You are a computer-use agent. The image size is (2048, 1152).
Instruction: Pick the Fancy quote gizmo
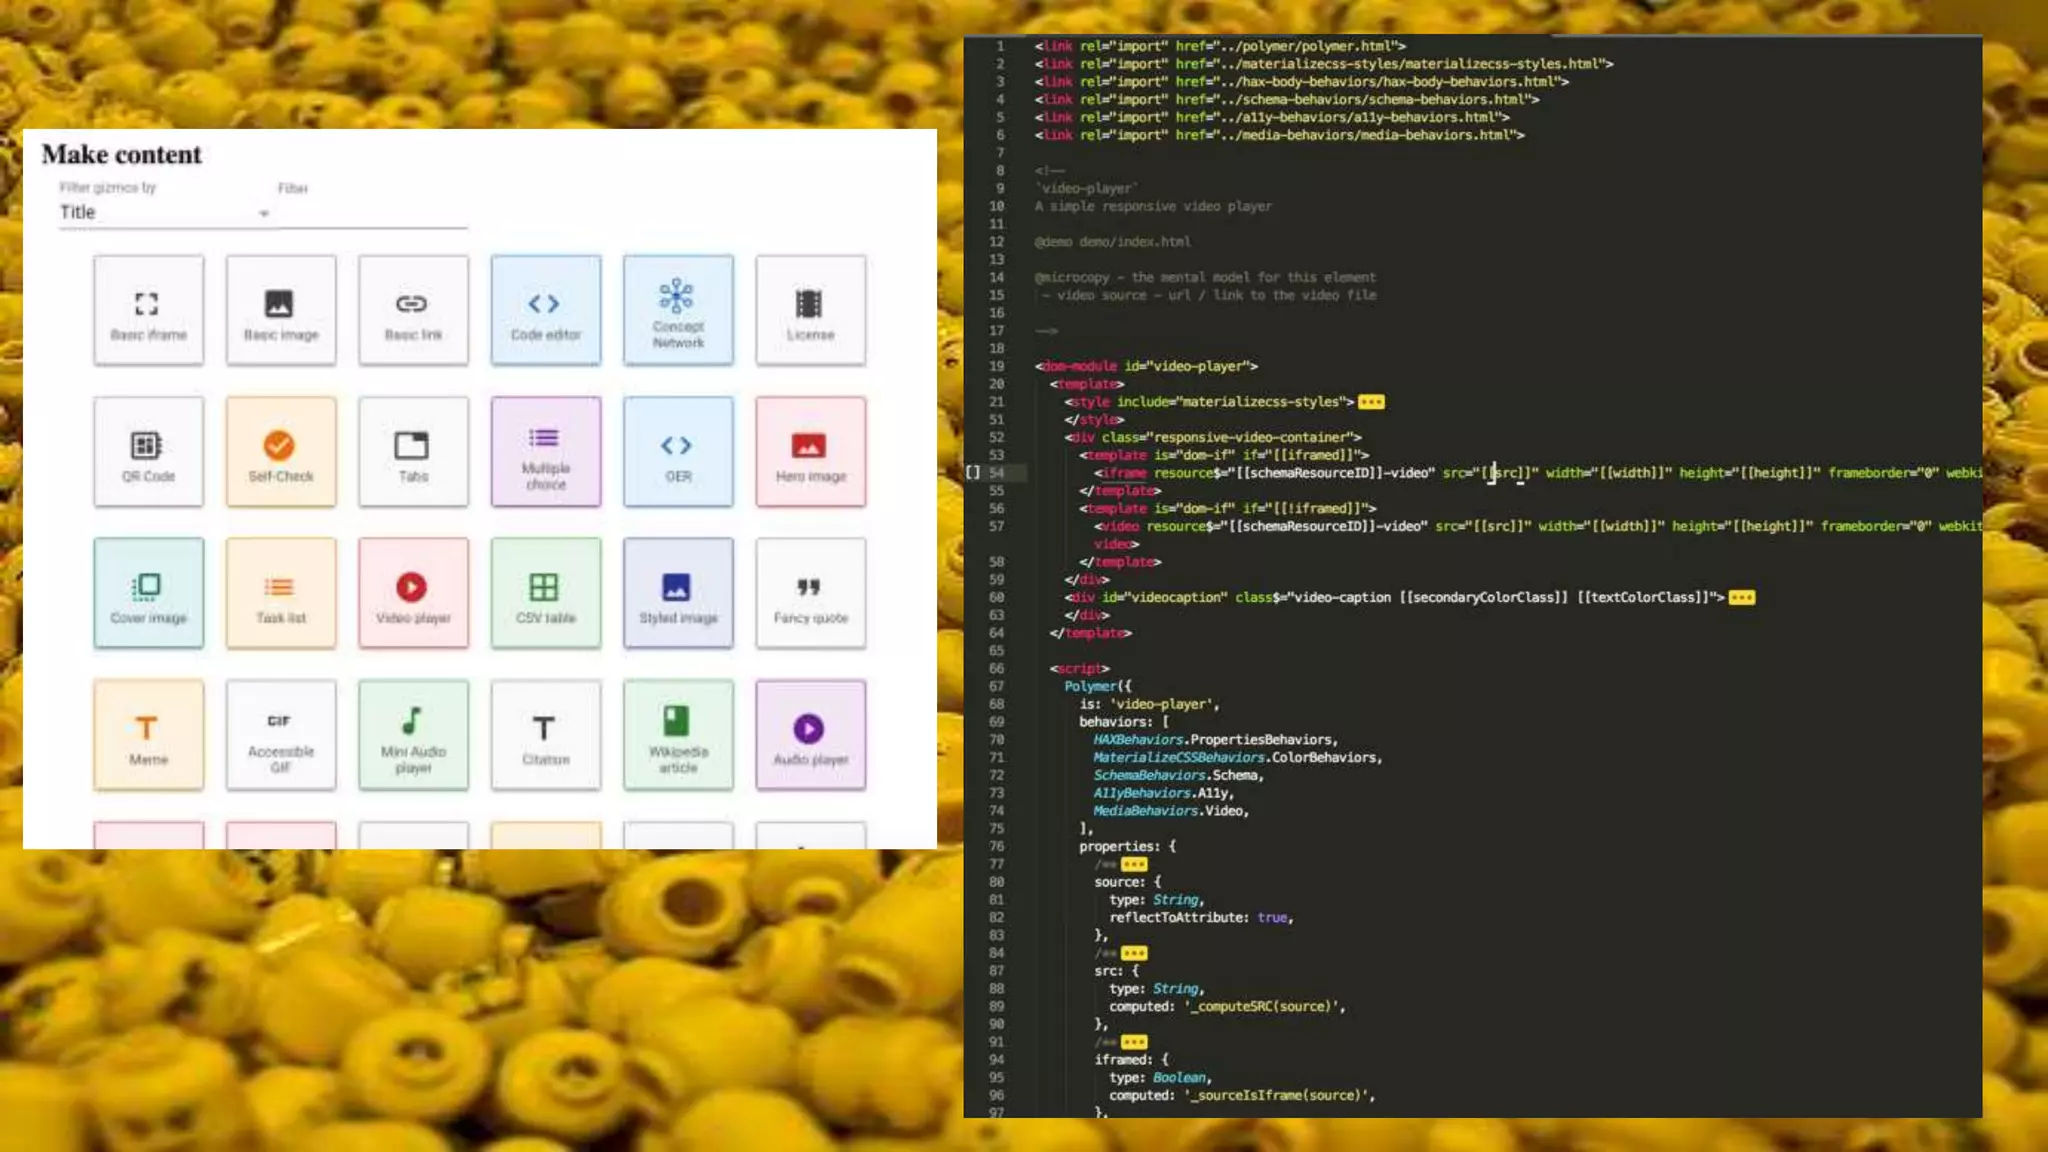pyautogui.click(x=810, y=593)
